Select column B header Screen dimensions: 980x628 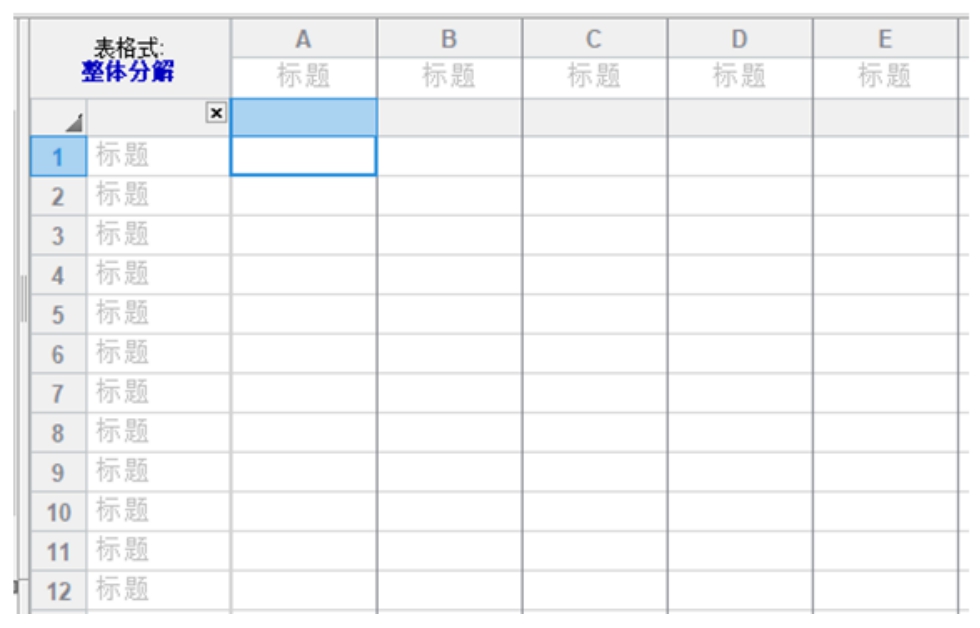coord(449,39)
